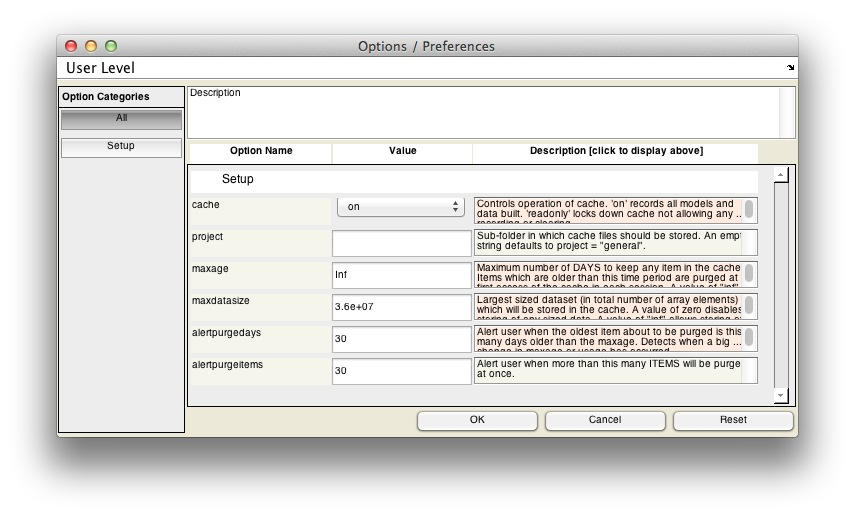This screenshot has width=855, height=516.
Task: Click the maxdatasize value field
Action: 401,307
